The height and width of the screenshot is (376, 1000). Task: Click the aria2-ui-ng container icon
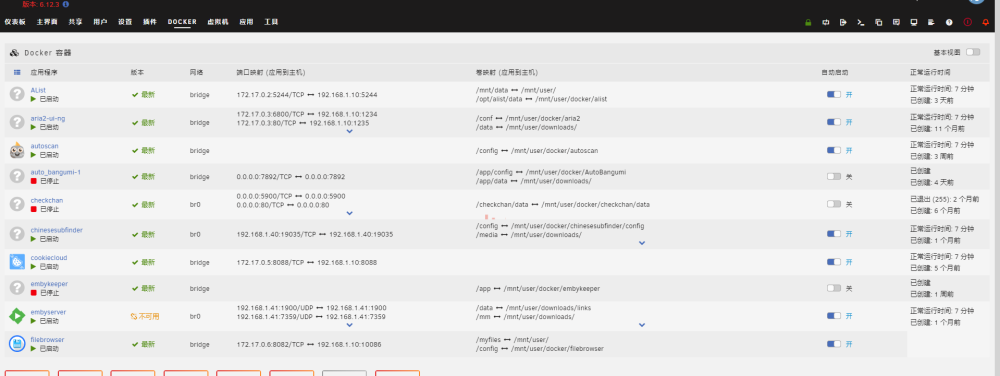17,122
